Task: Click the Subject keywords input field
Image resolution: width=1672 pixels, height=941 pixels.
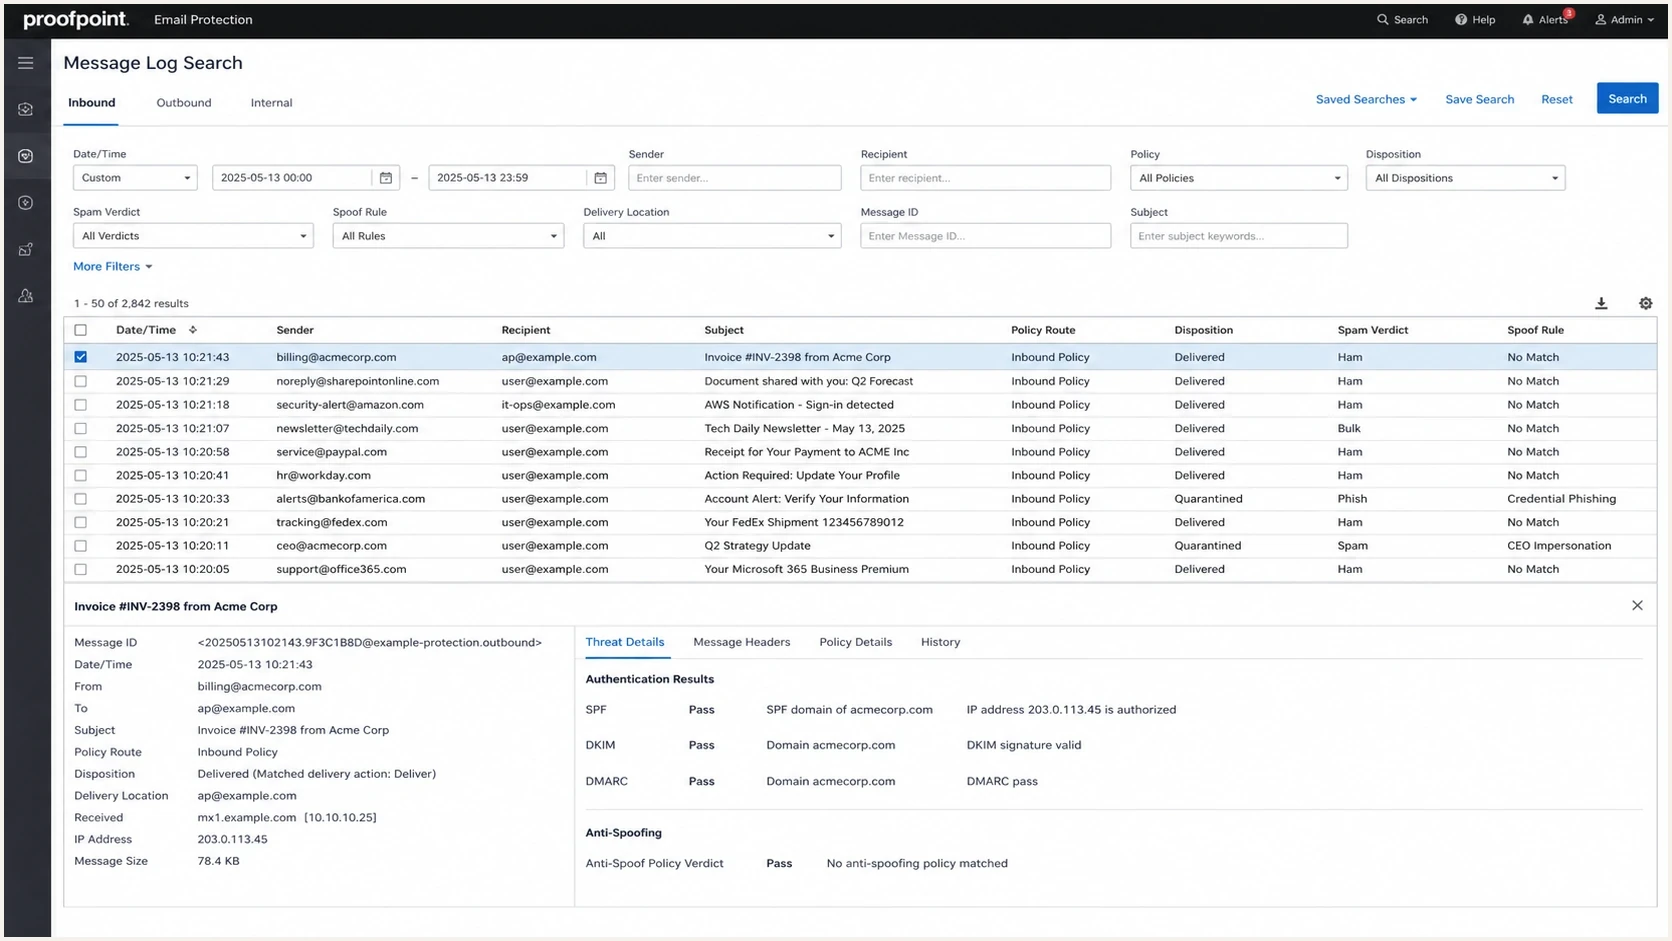Action: click(1238, 236)
